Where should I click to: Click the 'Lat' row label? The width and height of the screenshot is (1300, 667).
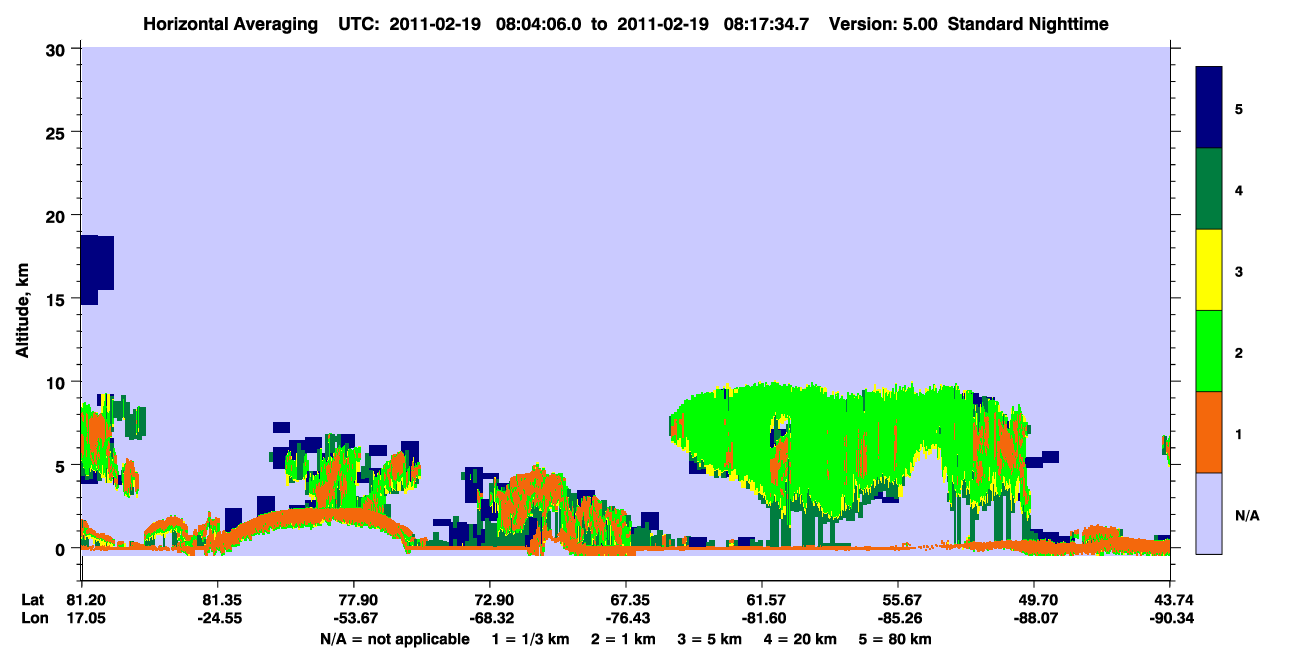click(x=33, y=600)
